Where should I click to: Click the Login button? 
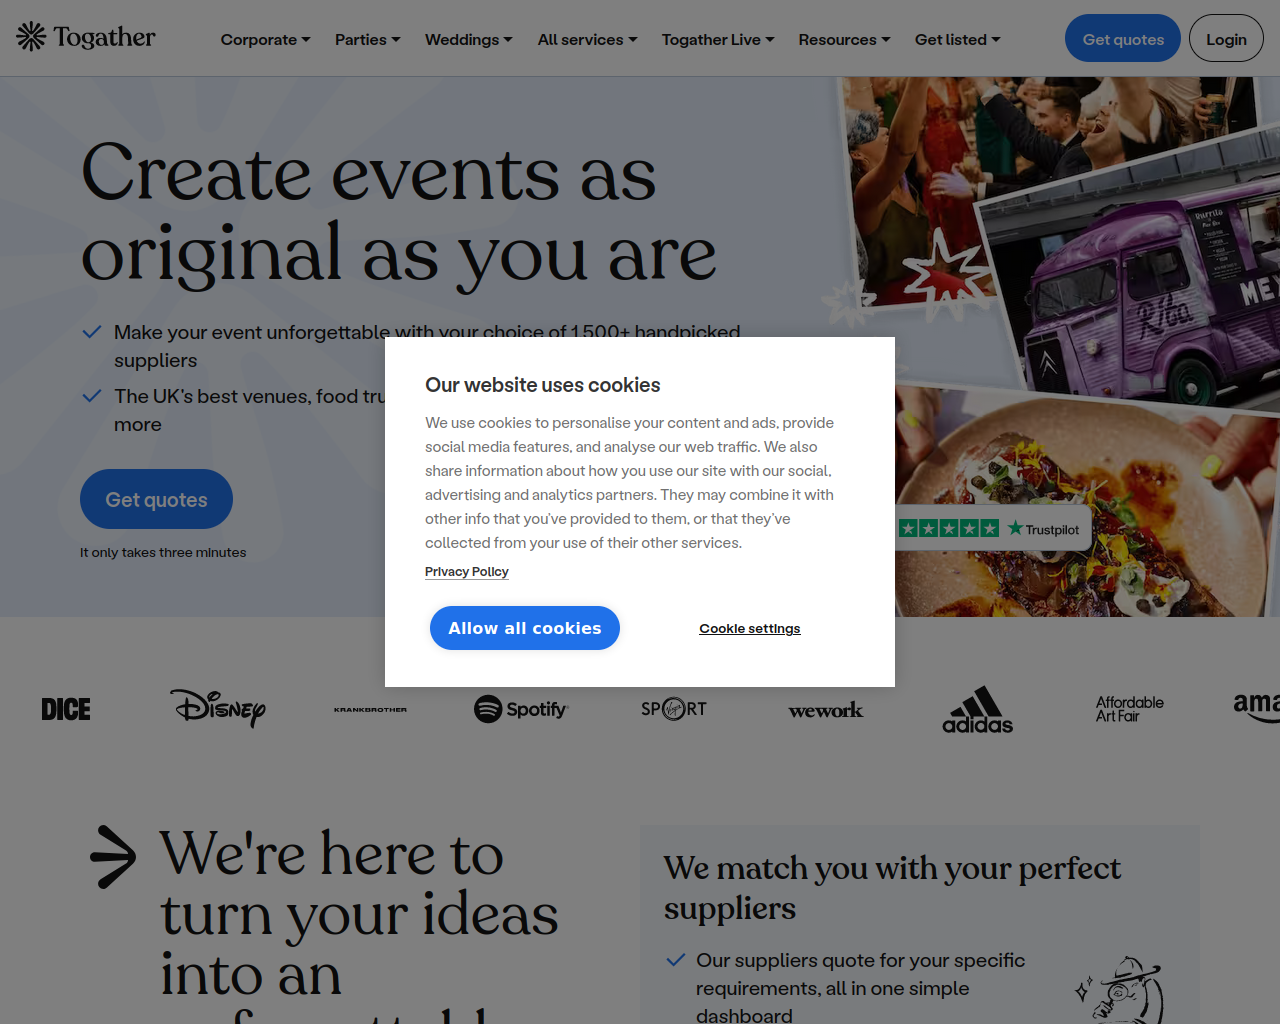(1226, 38)
